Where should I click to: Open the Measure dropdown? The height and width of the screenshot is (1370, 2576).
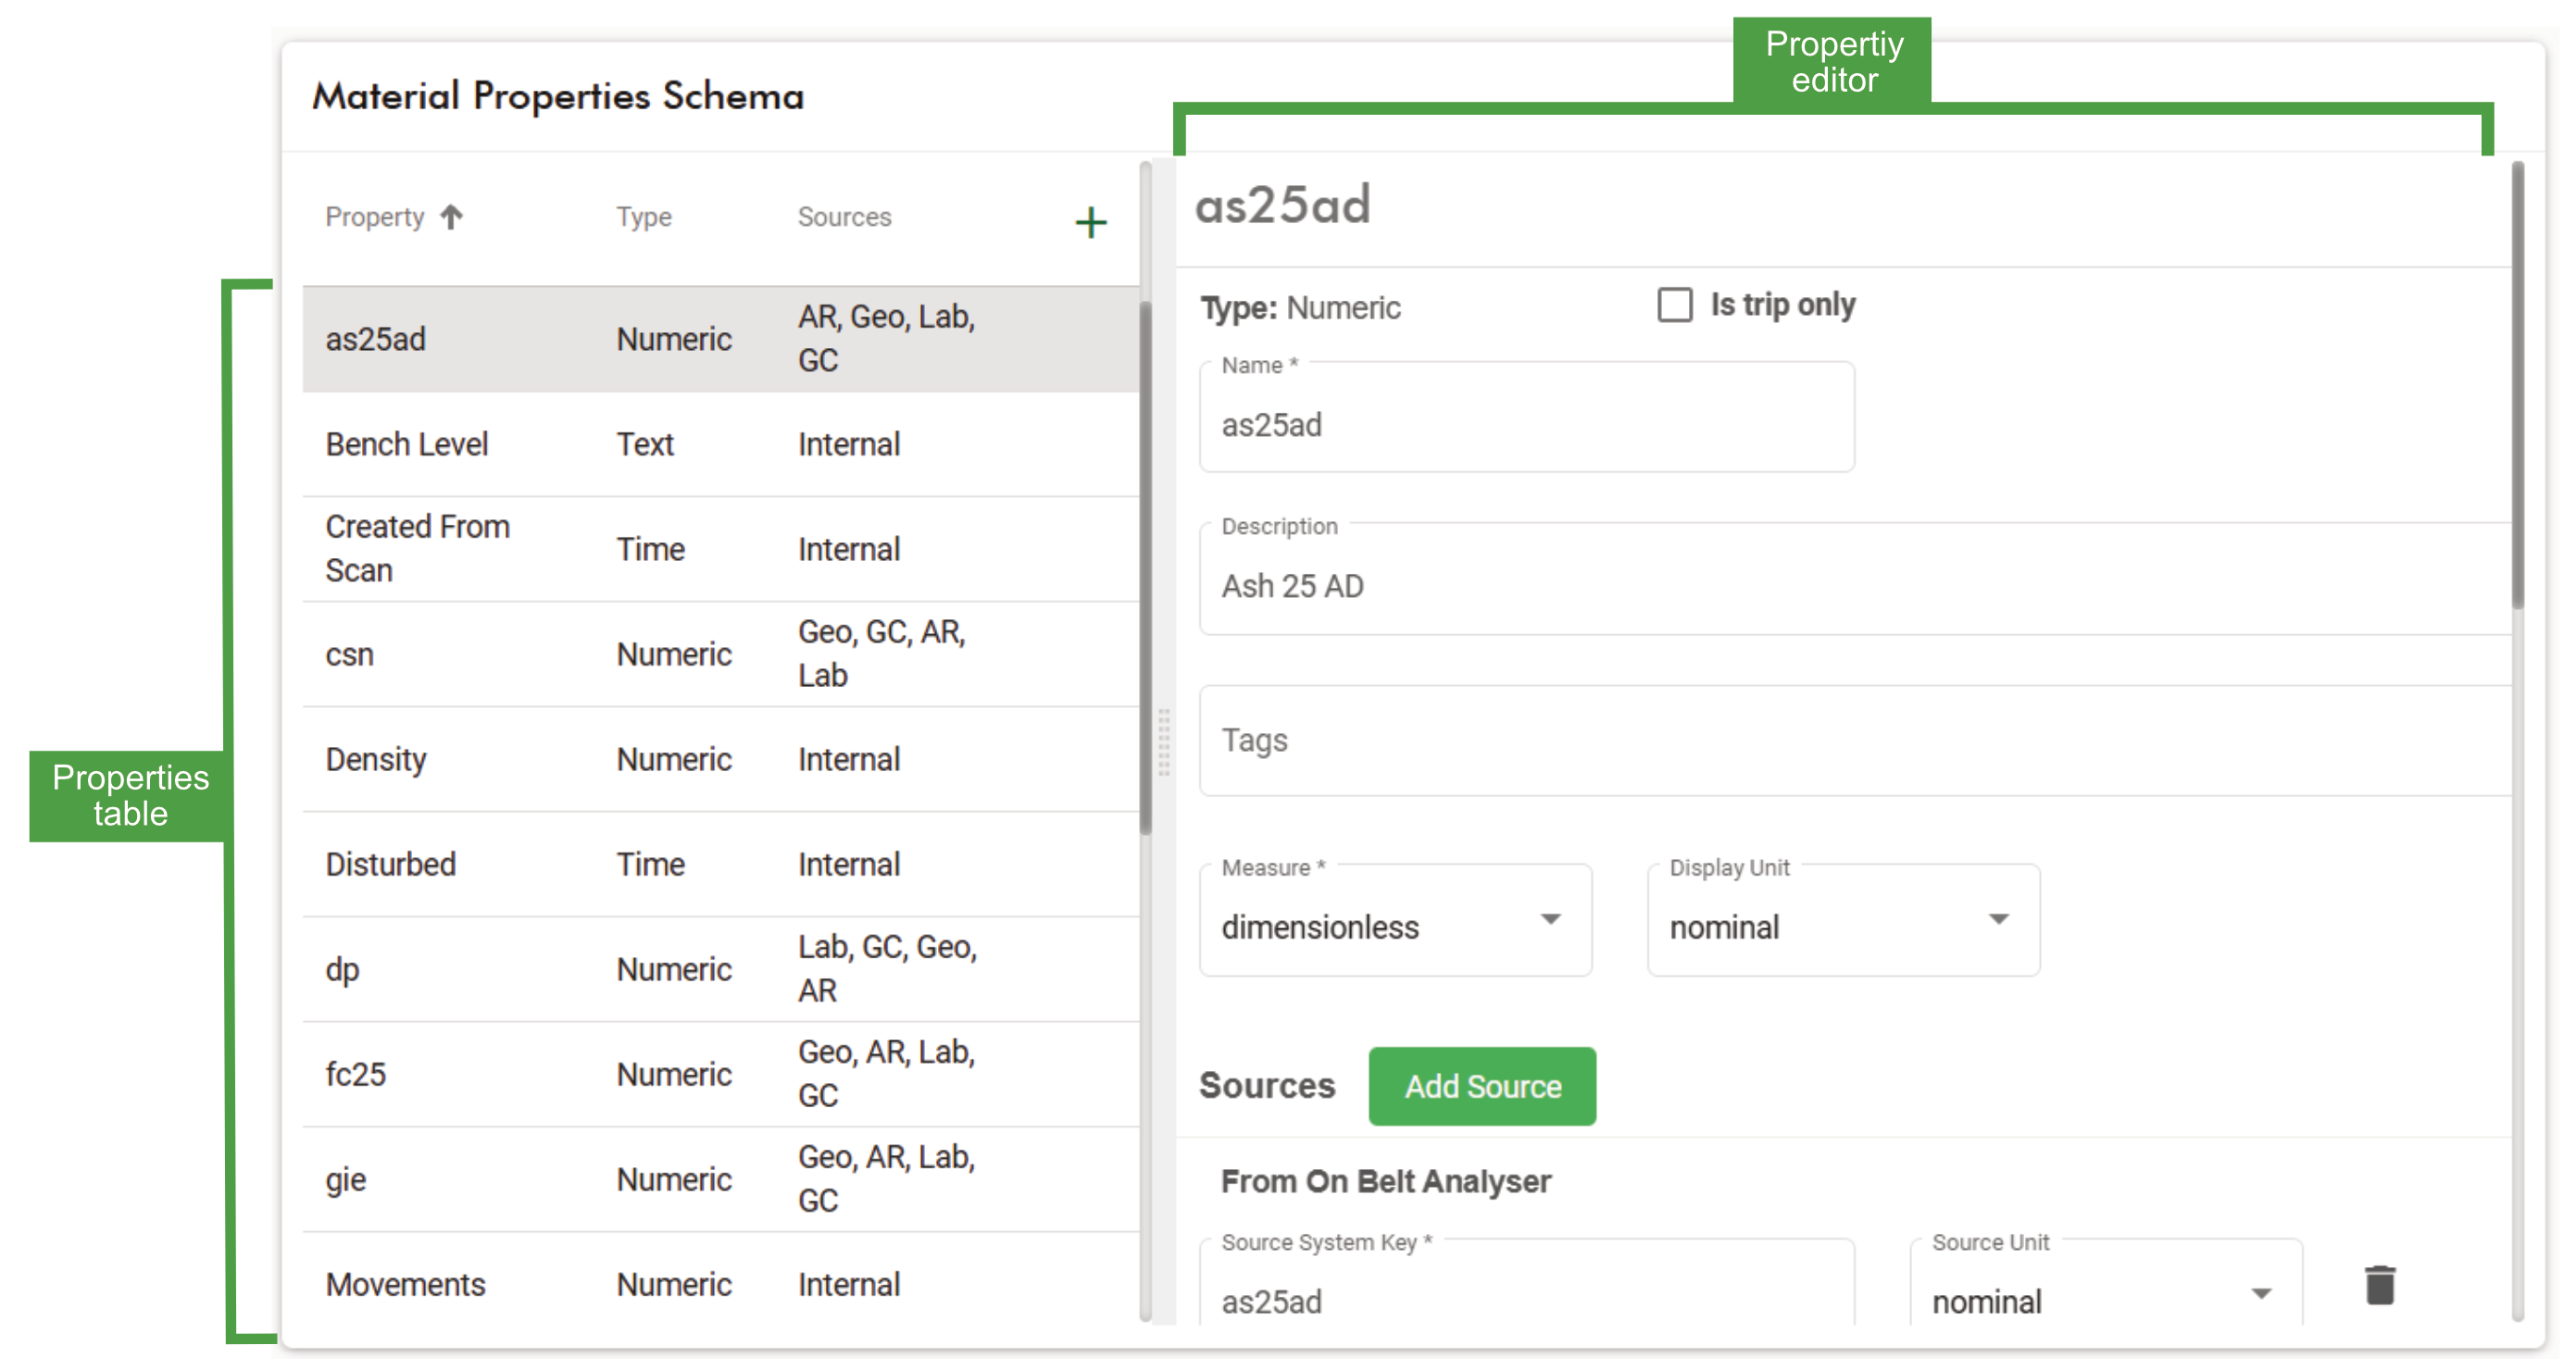1395,920
